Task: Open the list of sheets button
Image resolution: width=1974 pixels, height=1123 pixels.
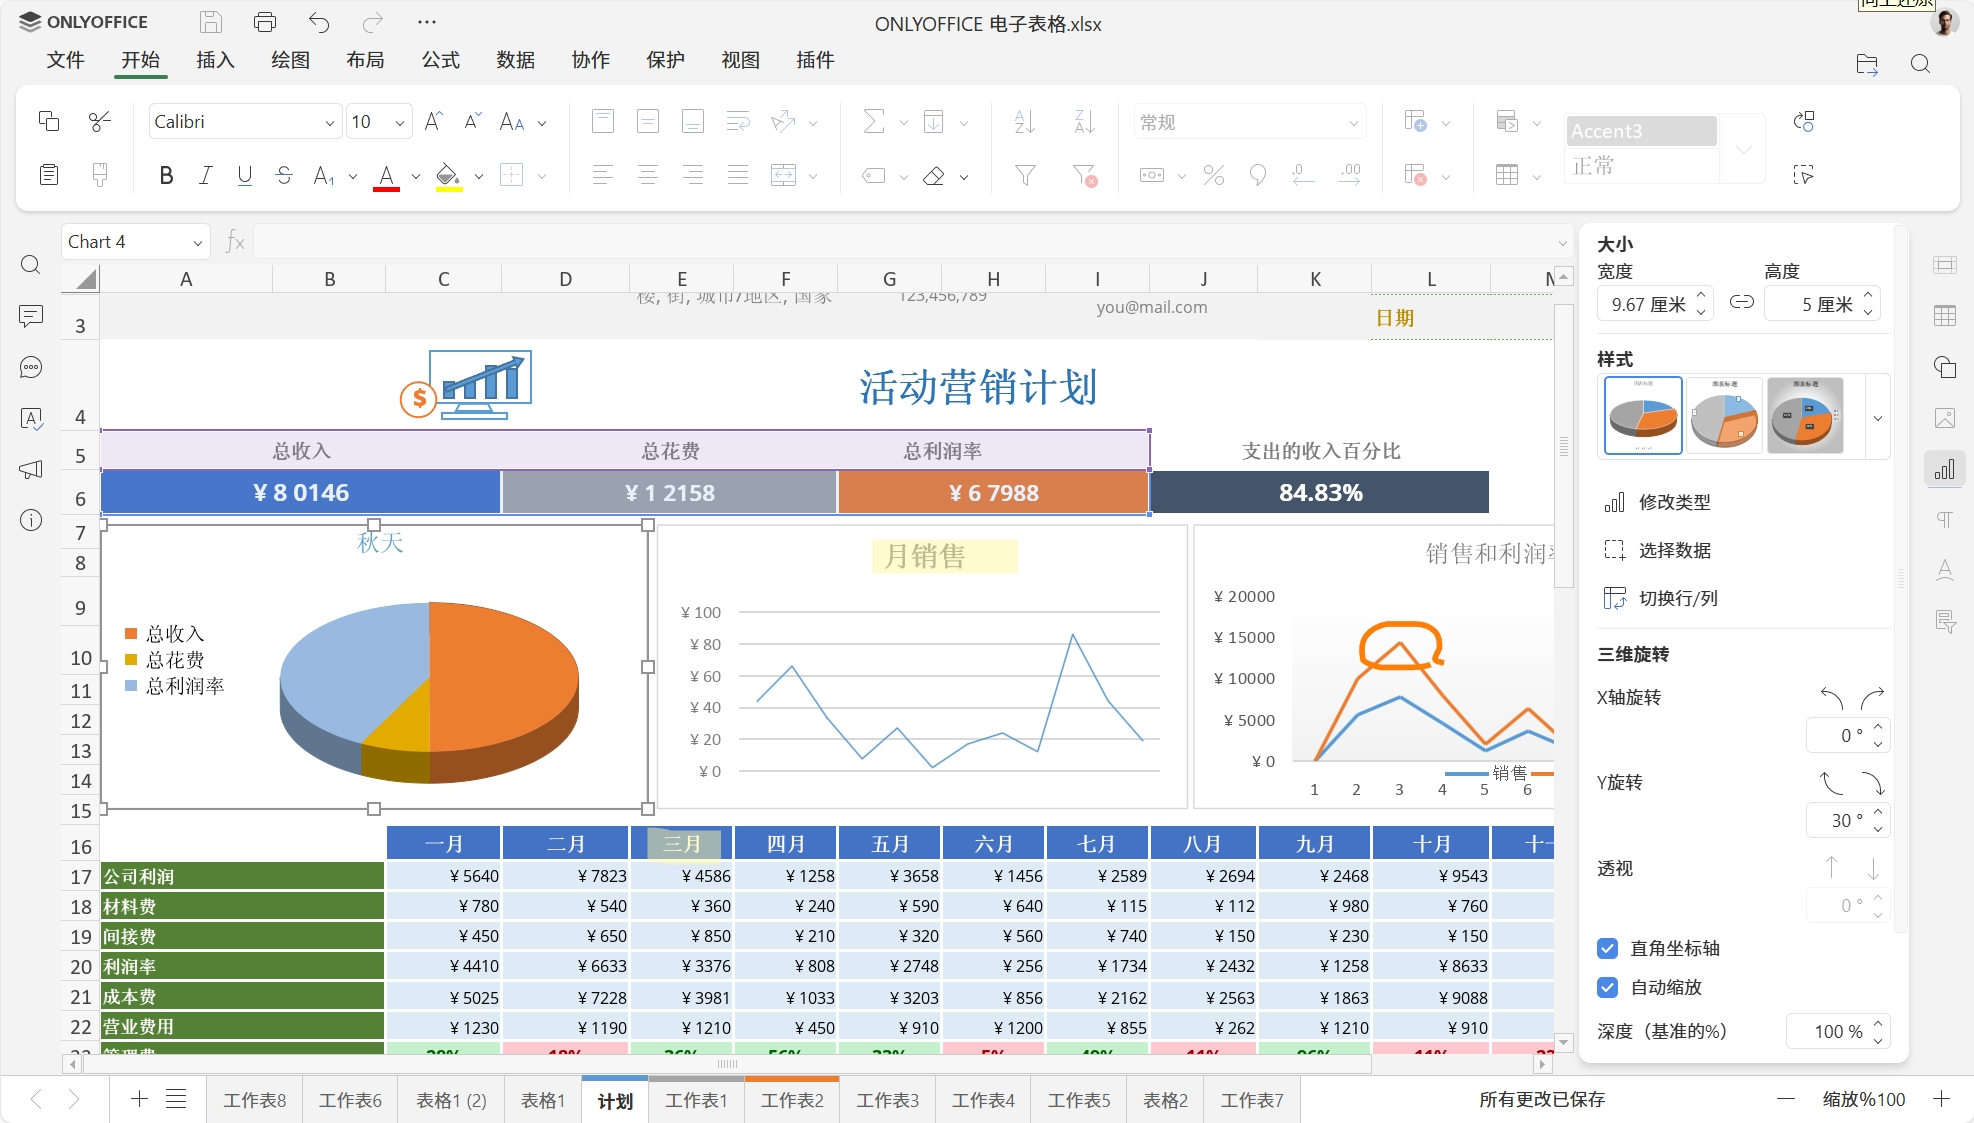Action: tap(176, 1099)
